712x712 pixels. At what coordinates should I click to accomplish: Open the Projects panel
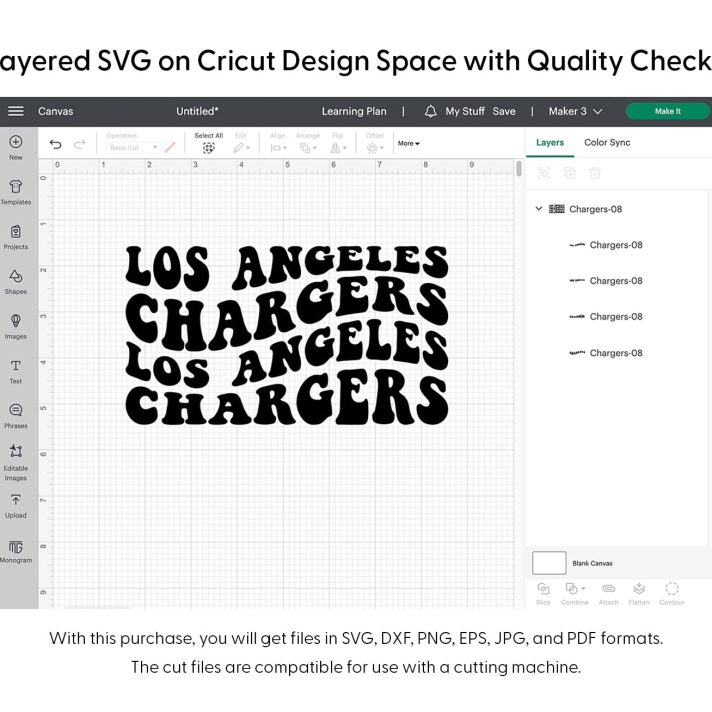click(15, 237)
